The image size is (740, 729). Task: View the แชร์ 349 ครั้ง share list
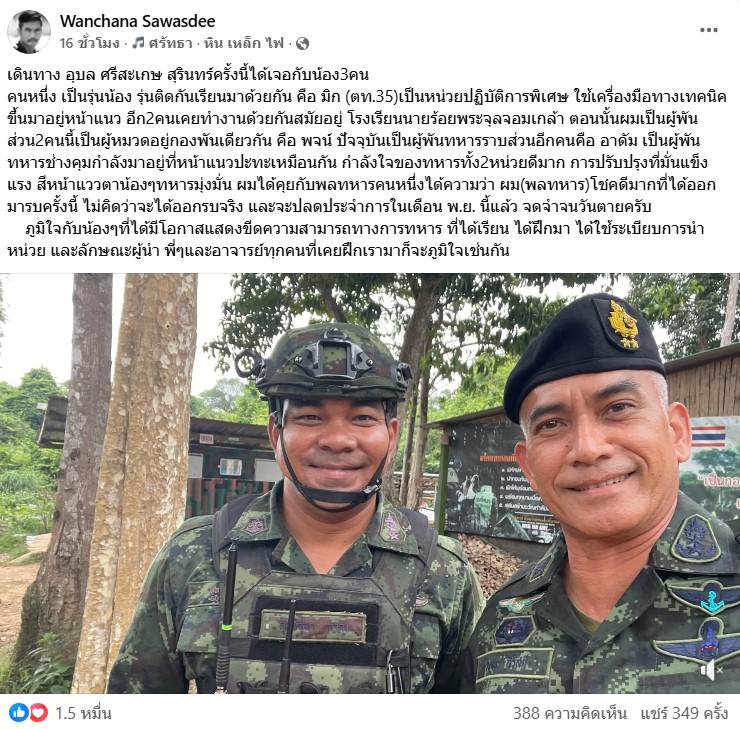[x=684, y=713]
